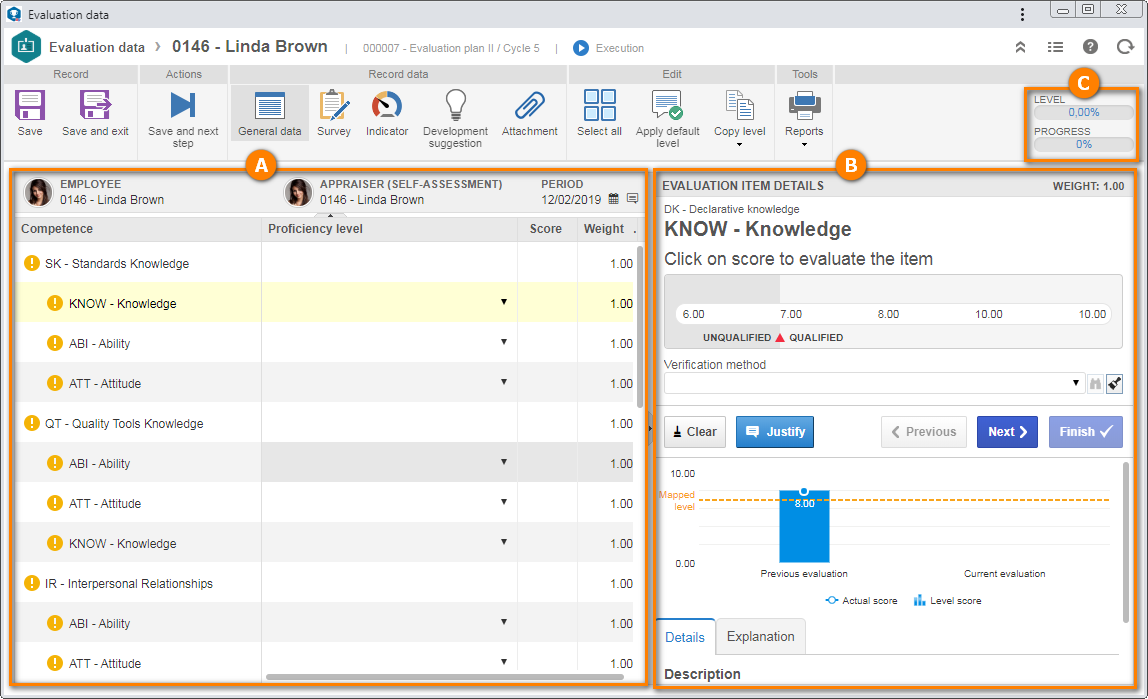Image resolution: width=1148 pixels, height=699 pixels.
Task: Click Save and exit icon
Action: (x=95, y=105)
